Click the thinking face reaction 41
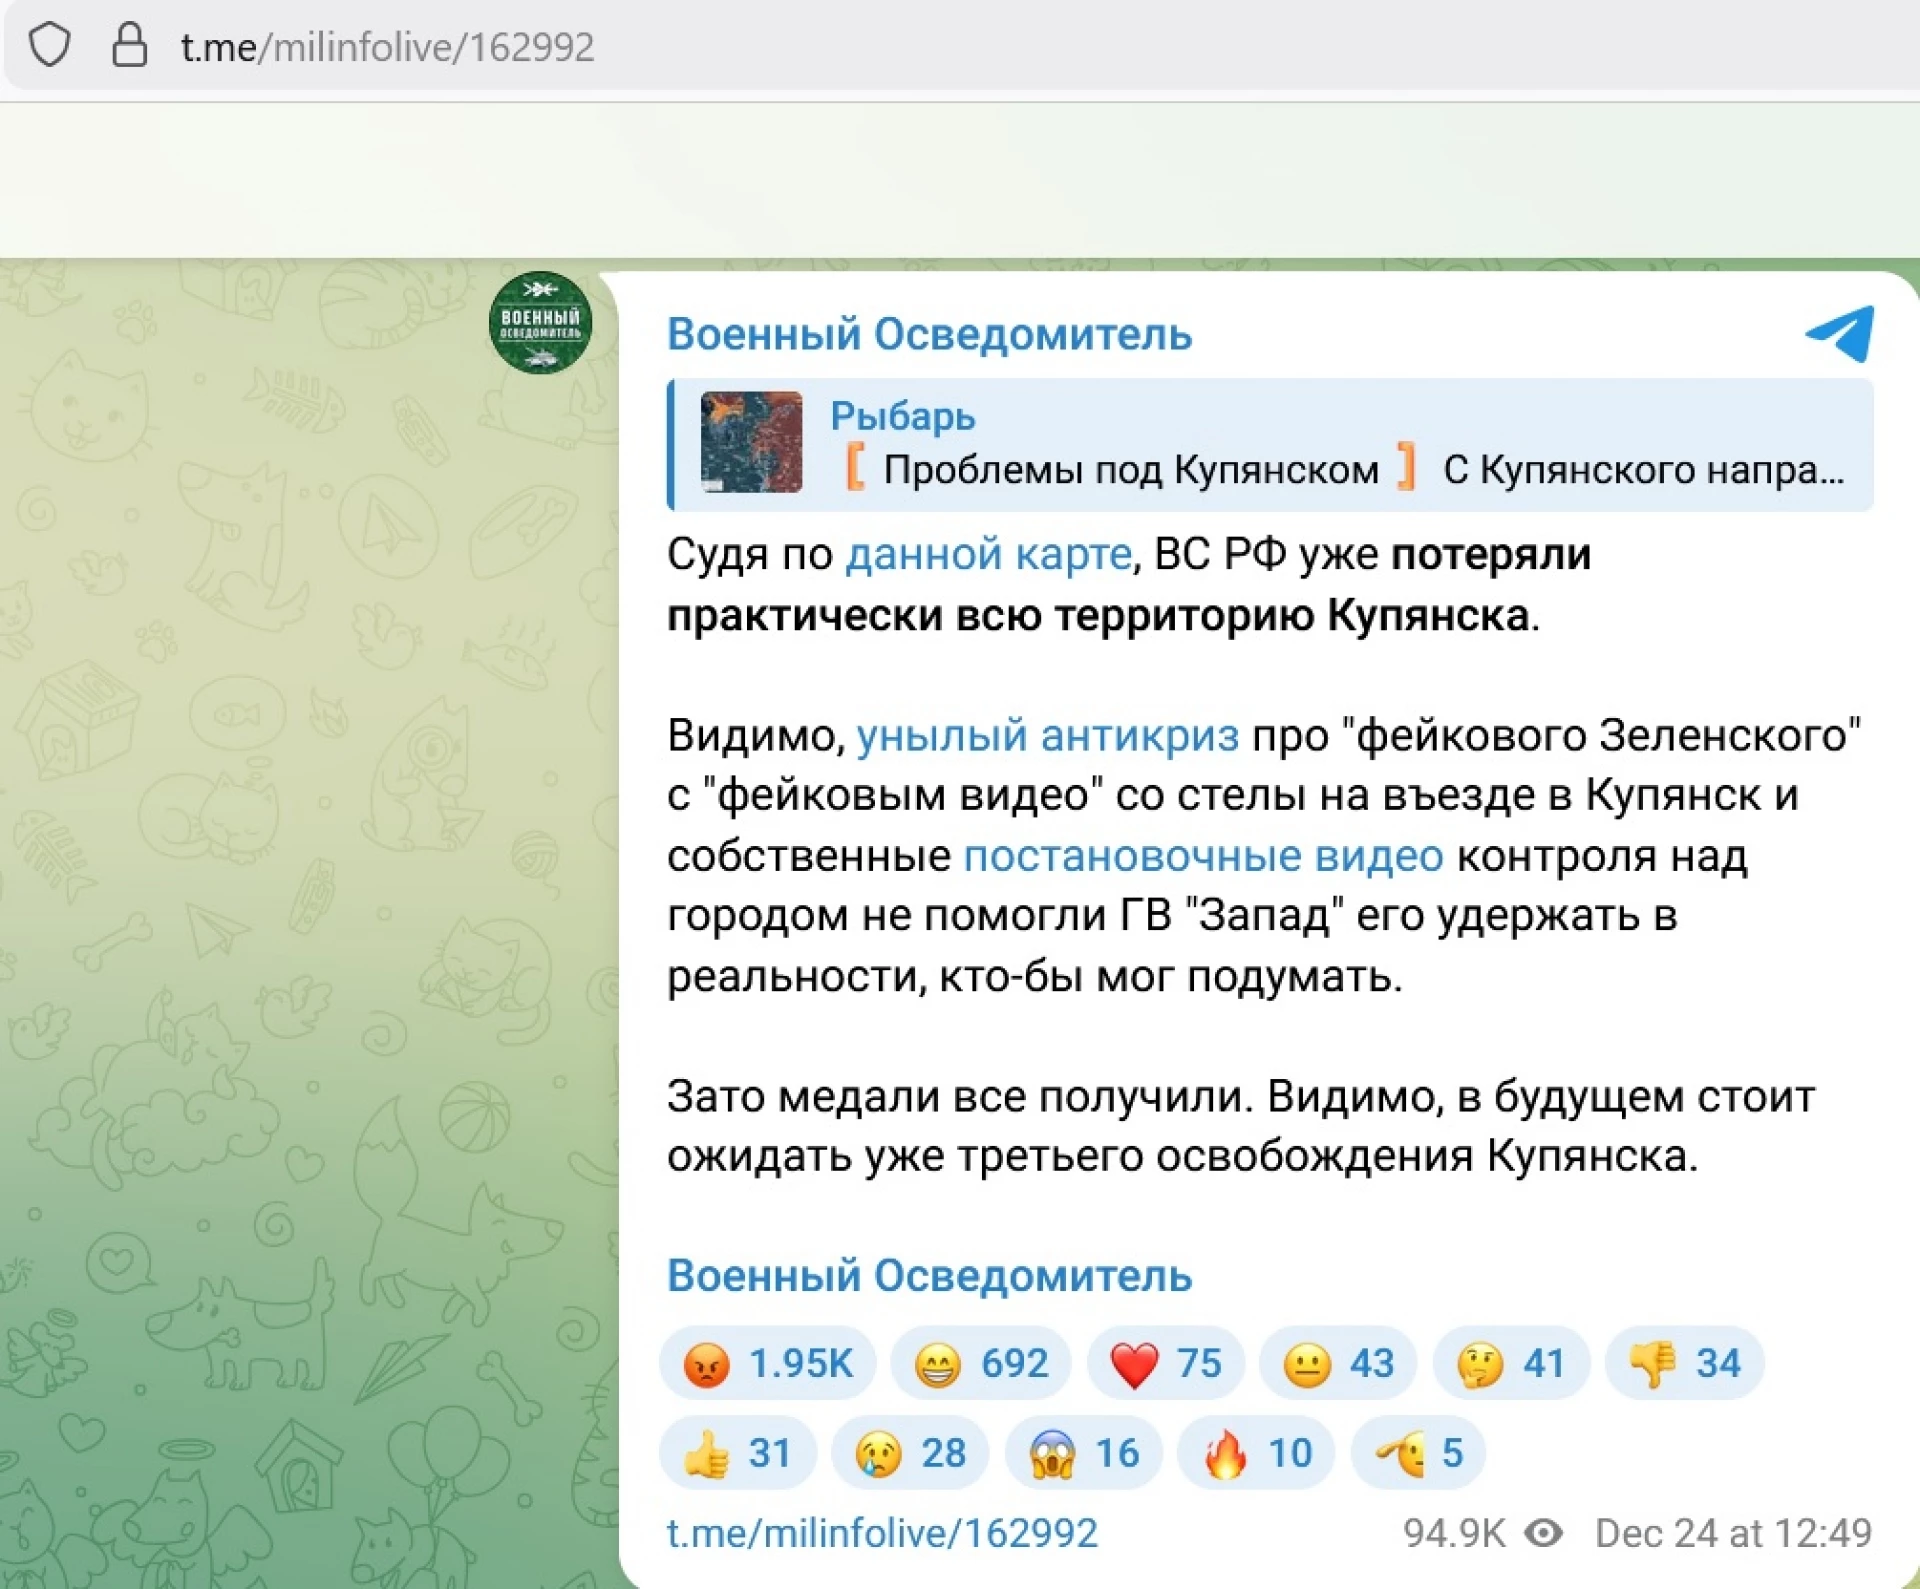Image resolution: width=1920 pixels, height=1589 pixels. 1510,1363
